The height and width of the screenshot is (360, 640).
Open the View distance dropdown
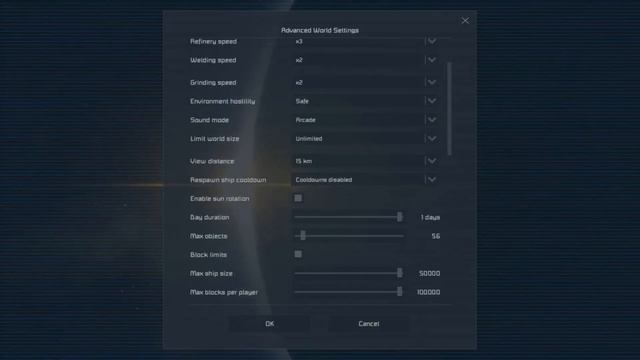click(366, 161)
